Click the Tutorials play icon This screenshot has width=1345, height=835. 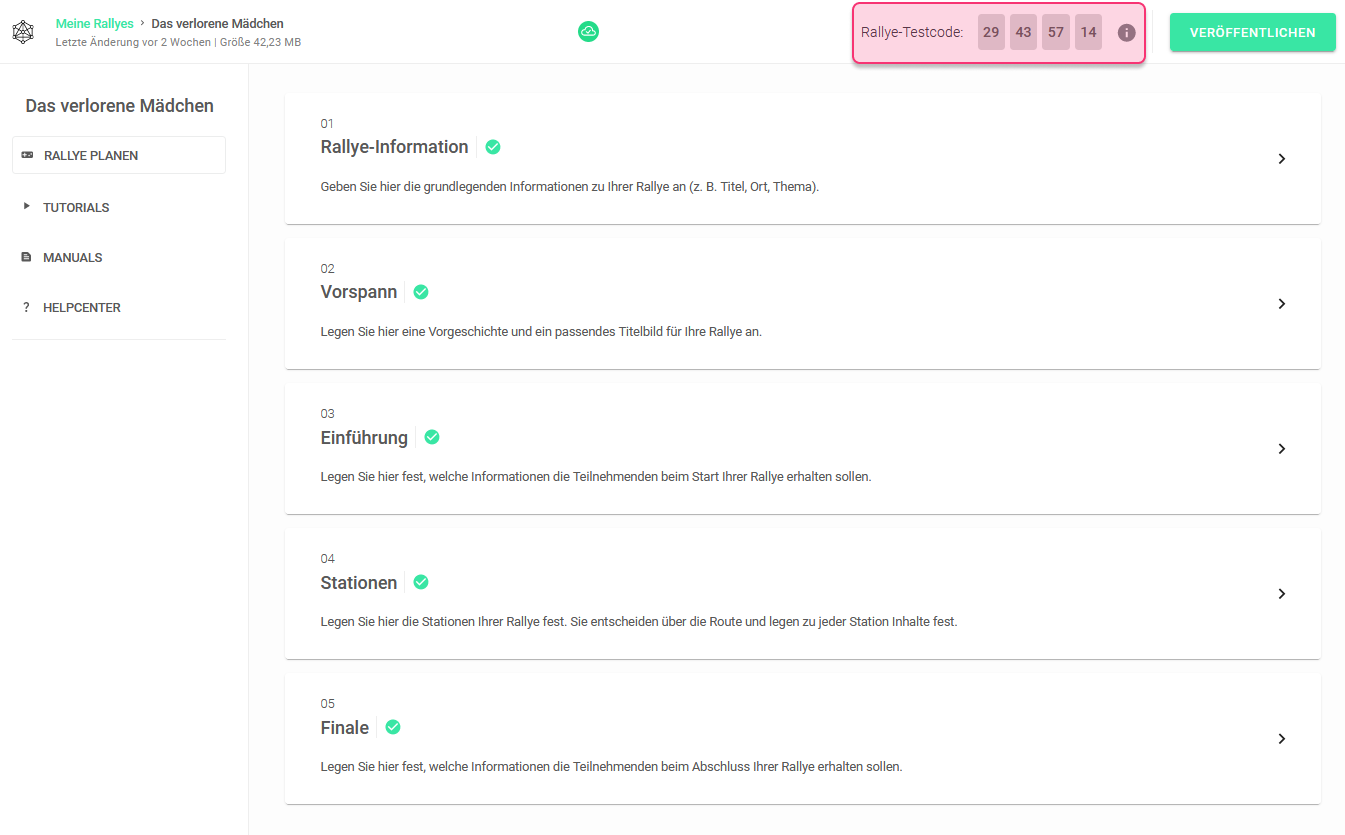(27, 206)
